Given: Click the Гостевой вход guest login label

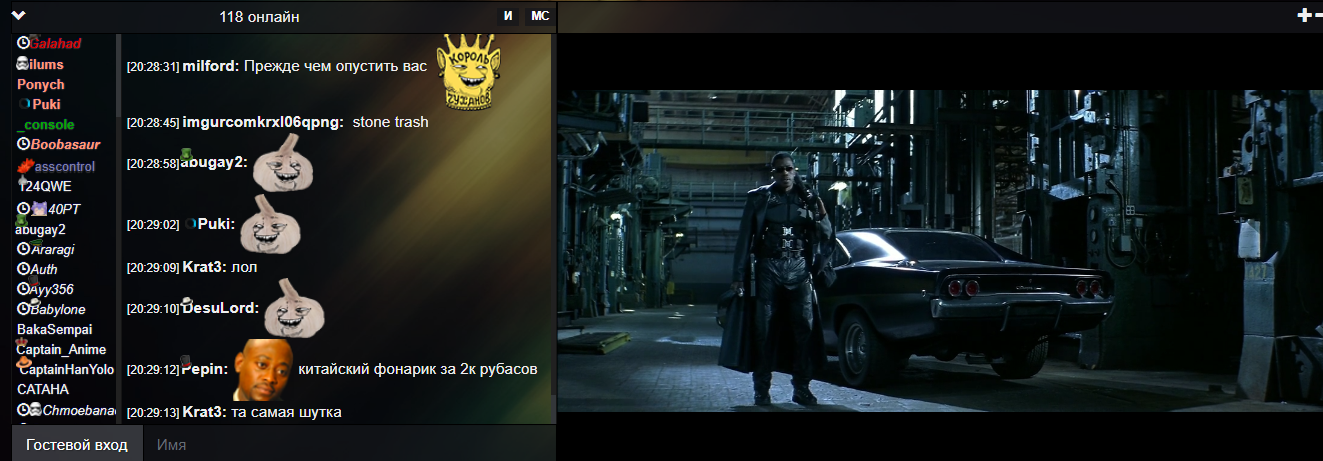Looking at the screenshot, I should click(77, 444).
